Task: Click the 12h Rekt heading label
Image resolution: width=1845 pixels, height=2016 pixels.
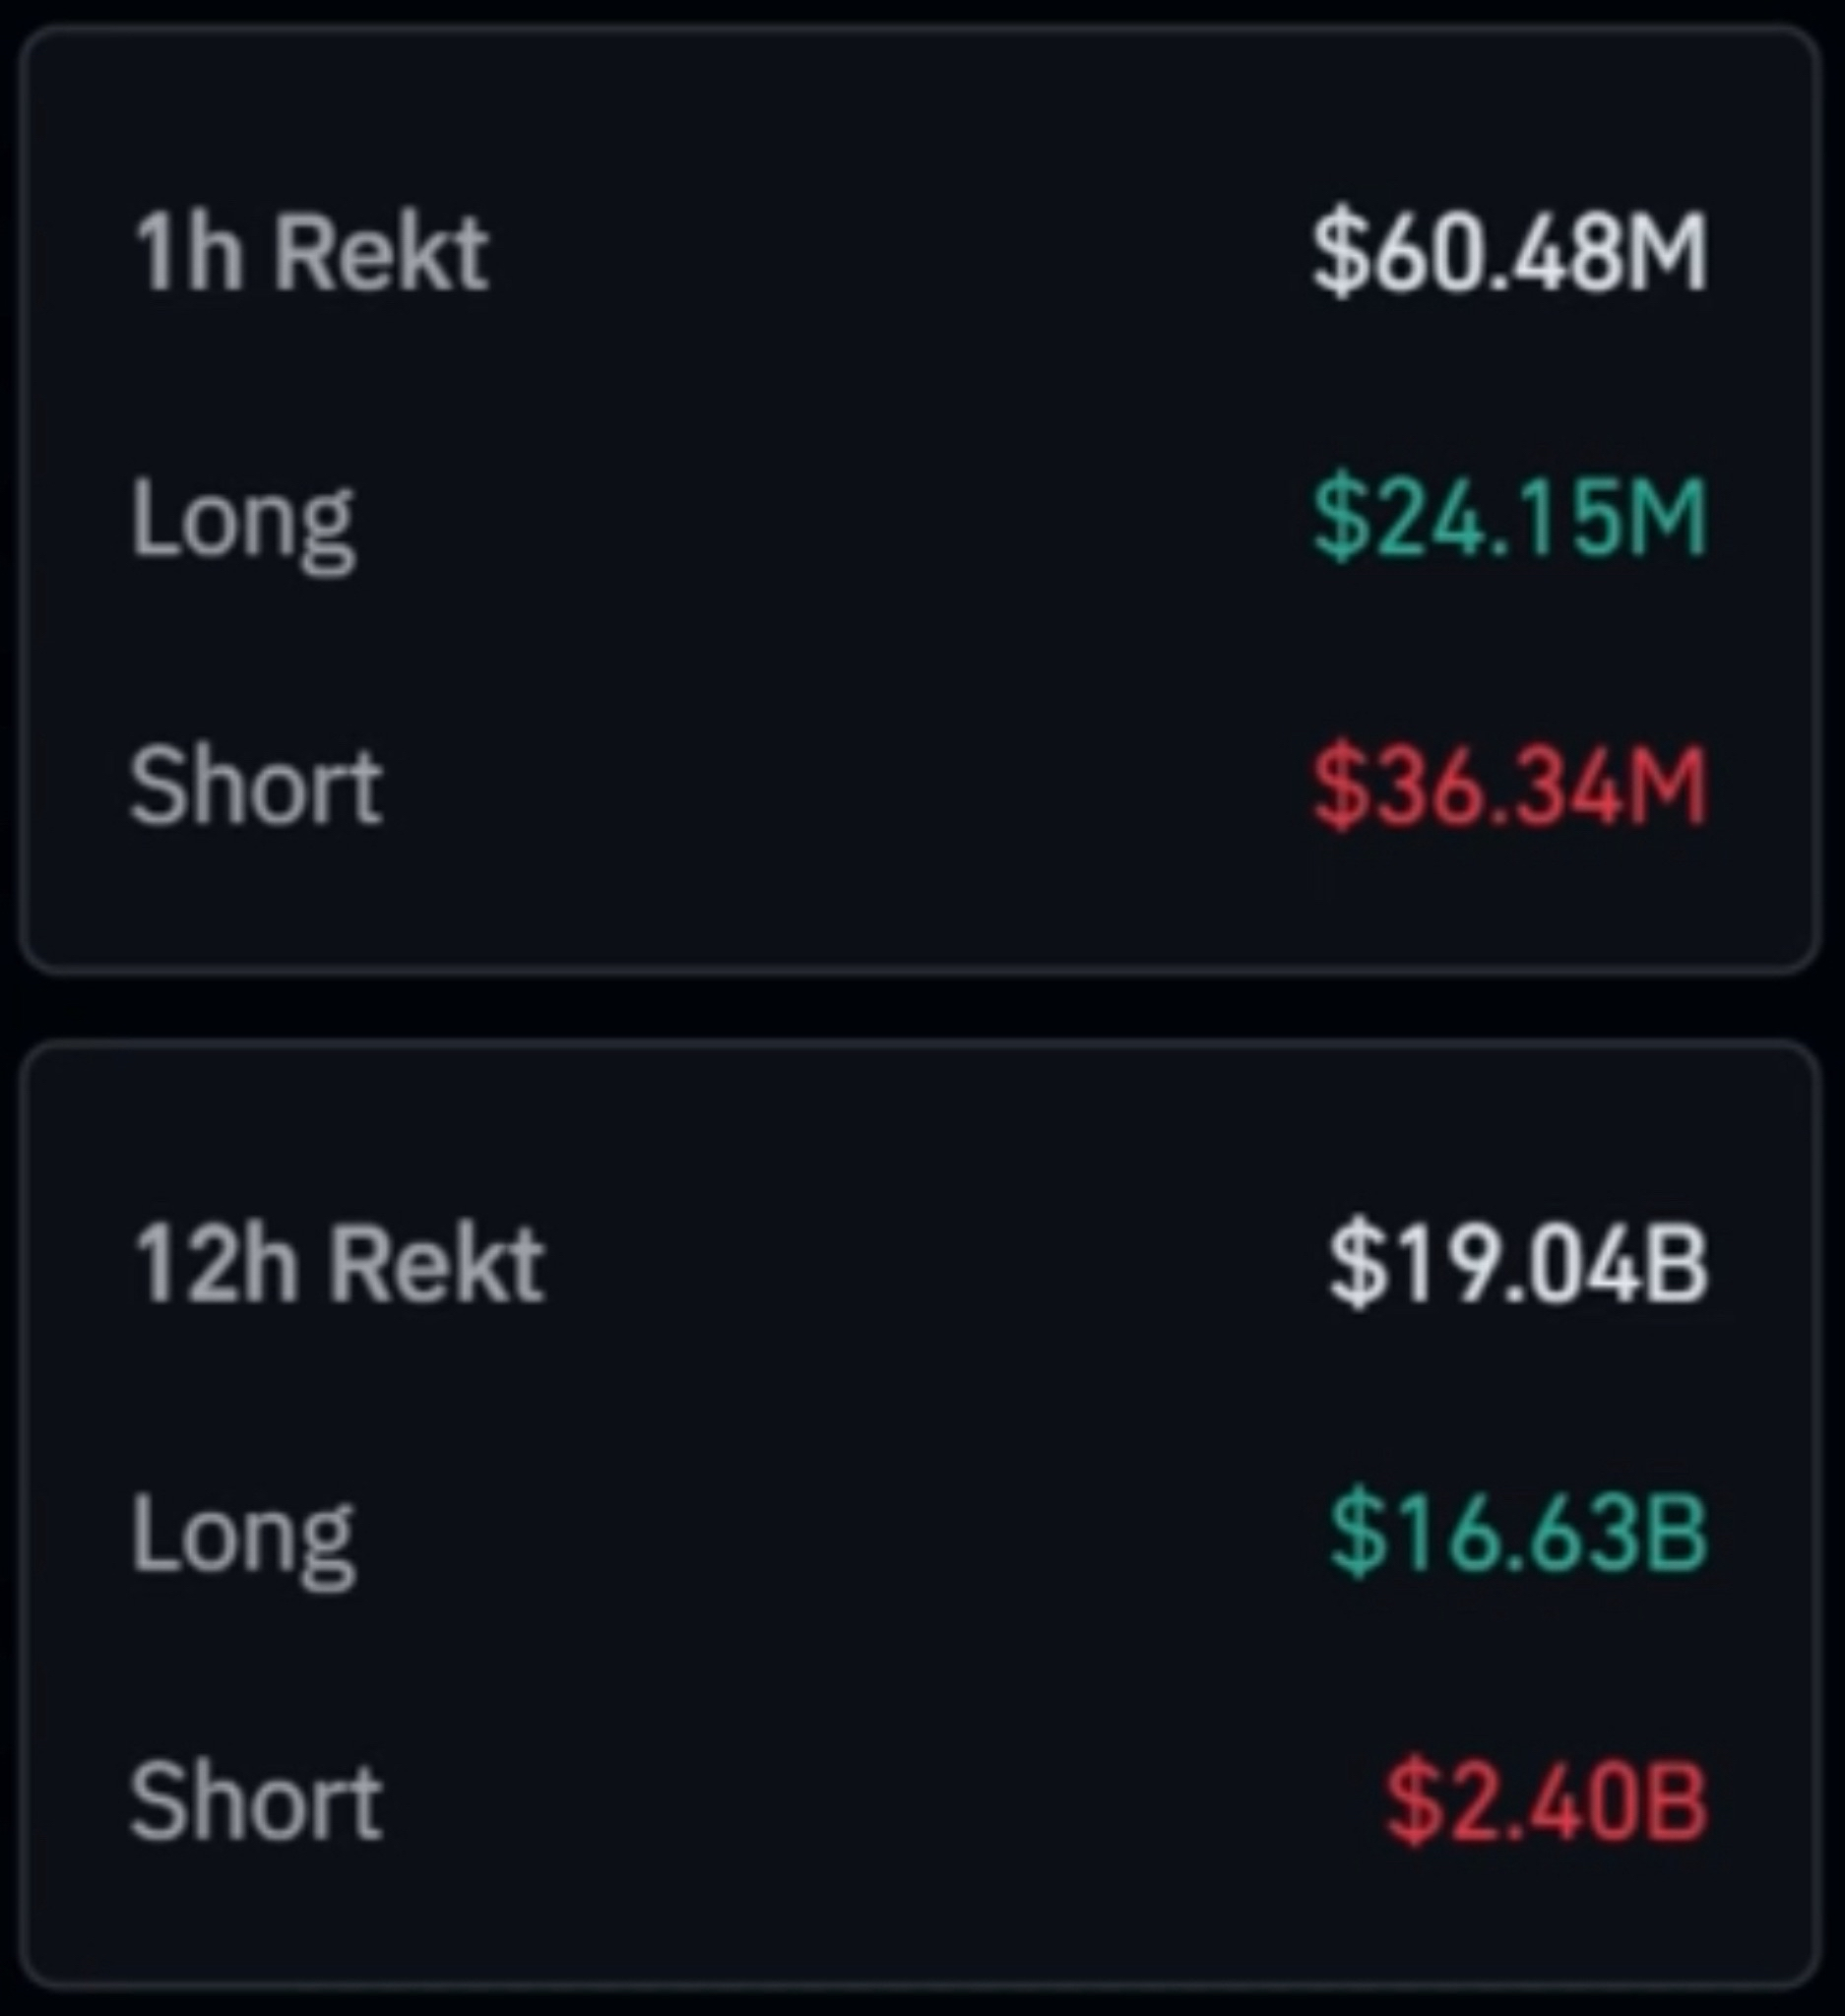Action: click(338, 1265)
